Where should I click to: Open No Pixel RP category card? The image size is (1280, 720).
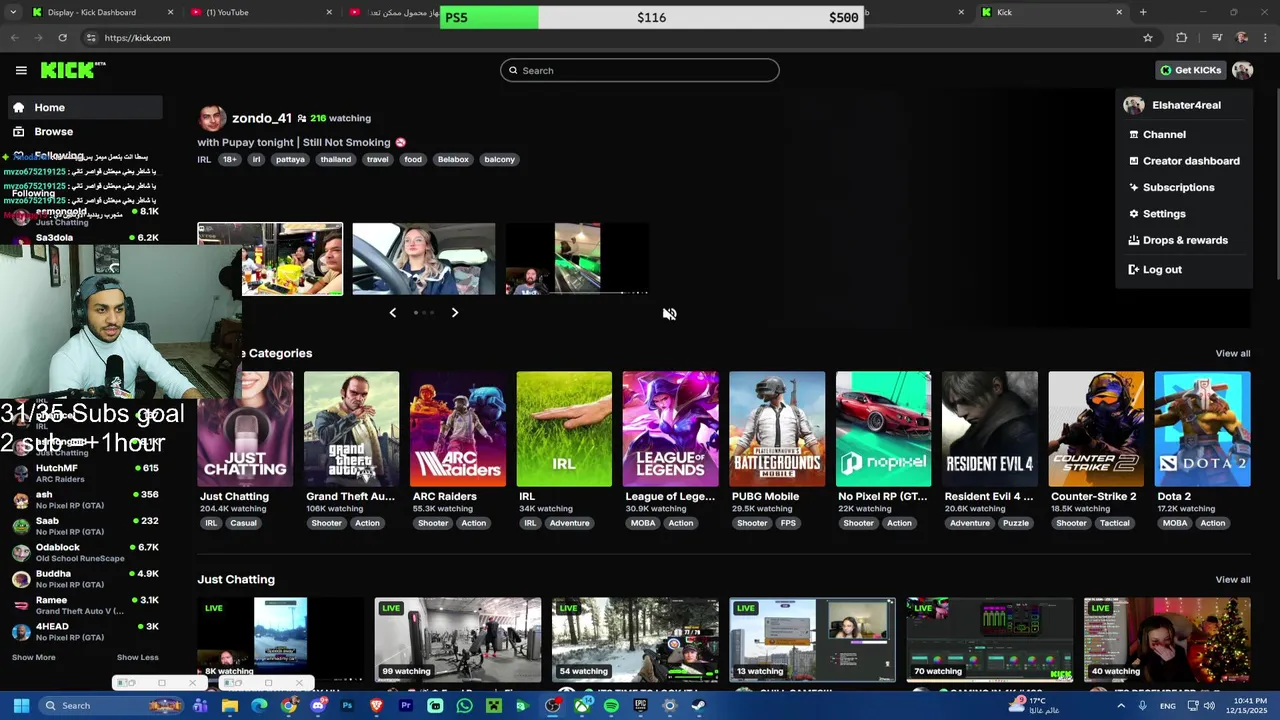[x=883, y=429]
